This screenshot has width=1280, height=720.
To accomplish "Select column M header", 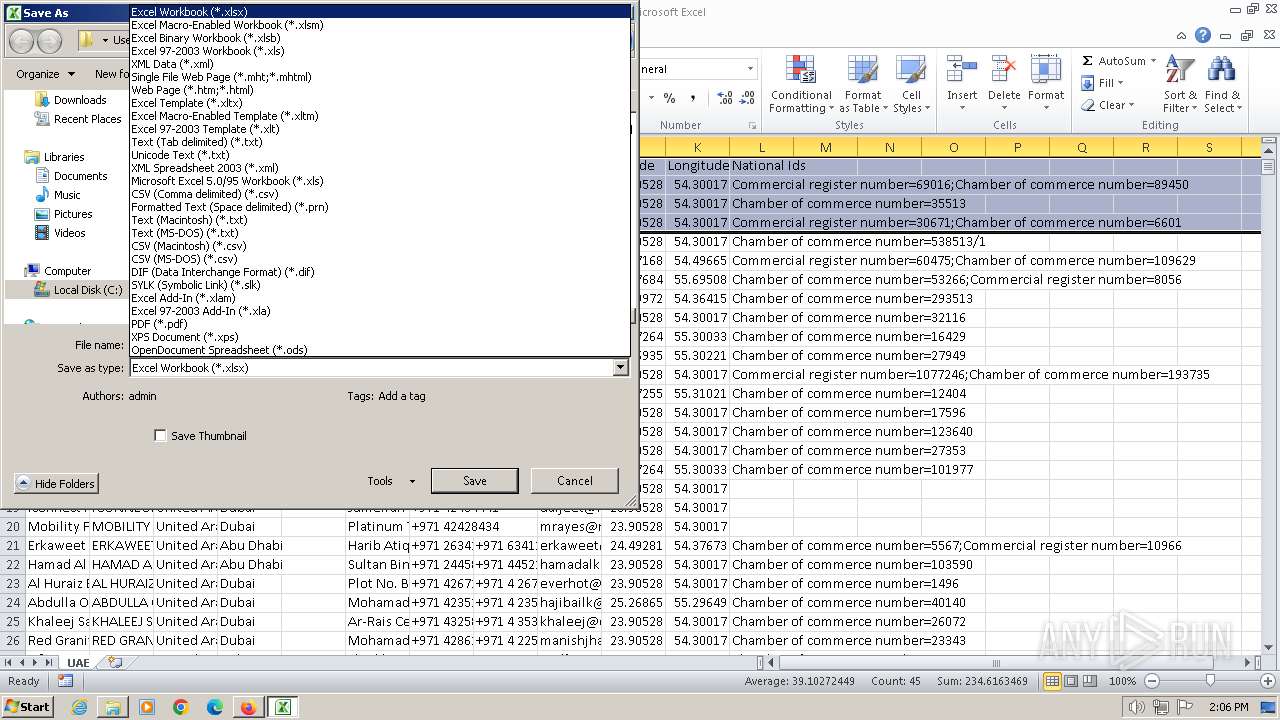I will (x=825, y=147).
